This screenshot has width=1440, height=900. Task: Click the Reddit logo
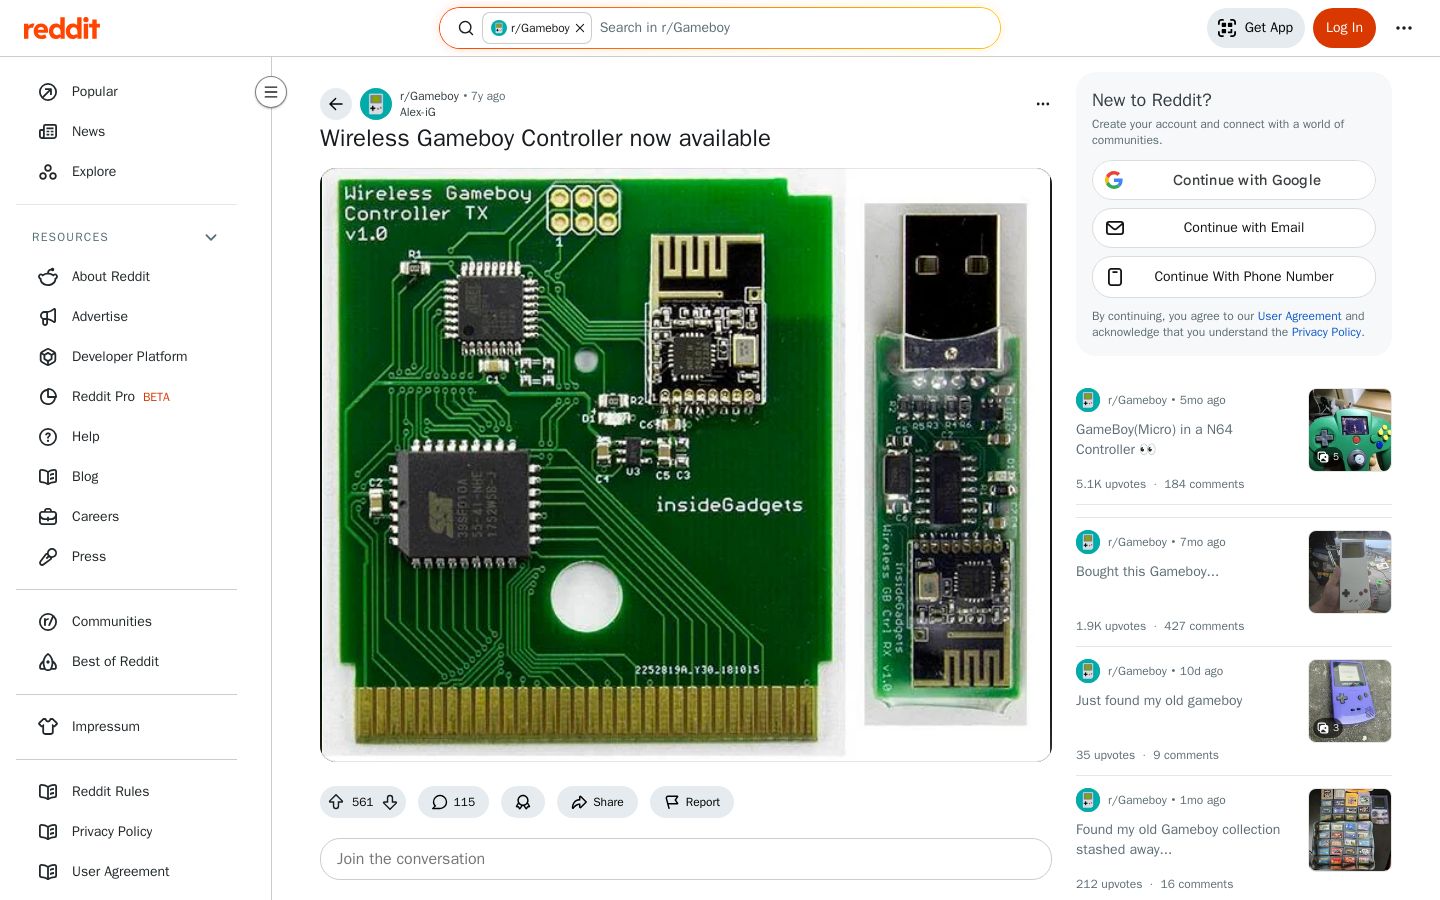(62, 28)
